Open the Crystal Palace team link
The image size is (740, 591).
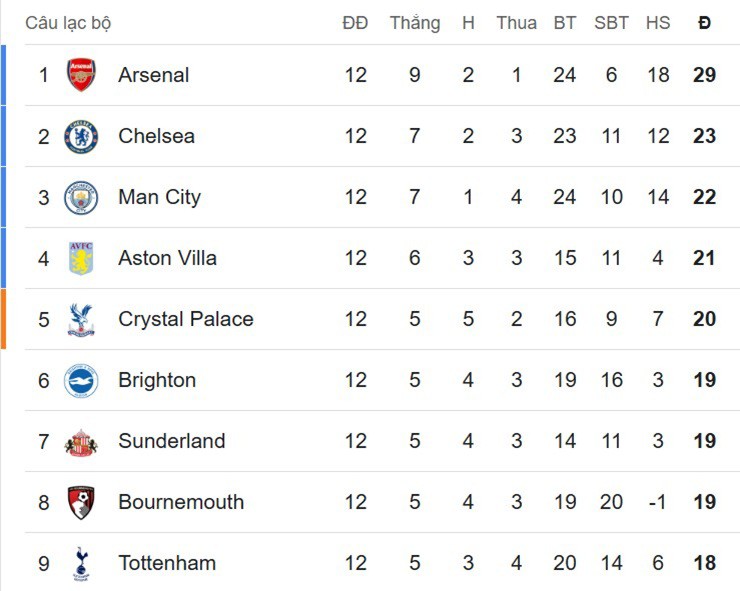point(185,319)
